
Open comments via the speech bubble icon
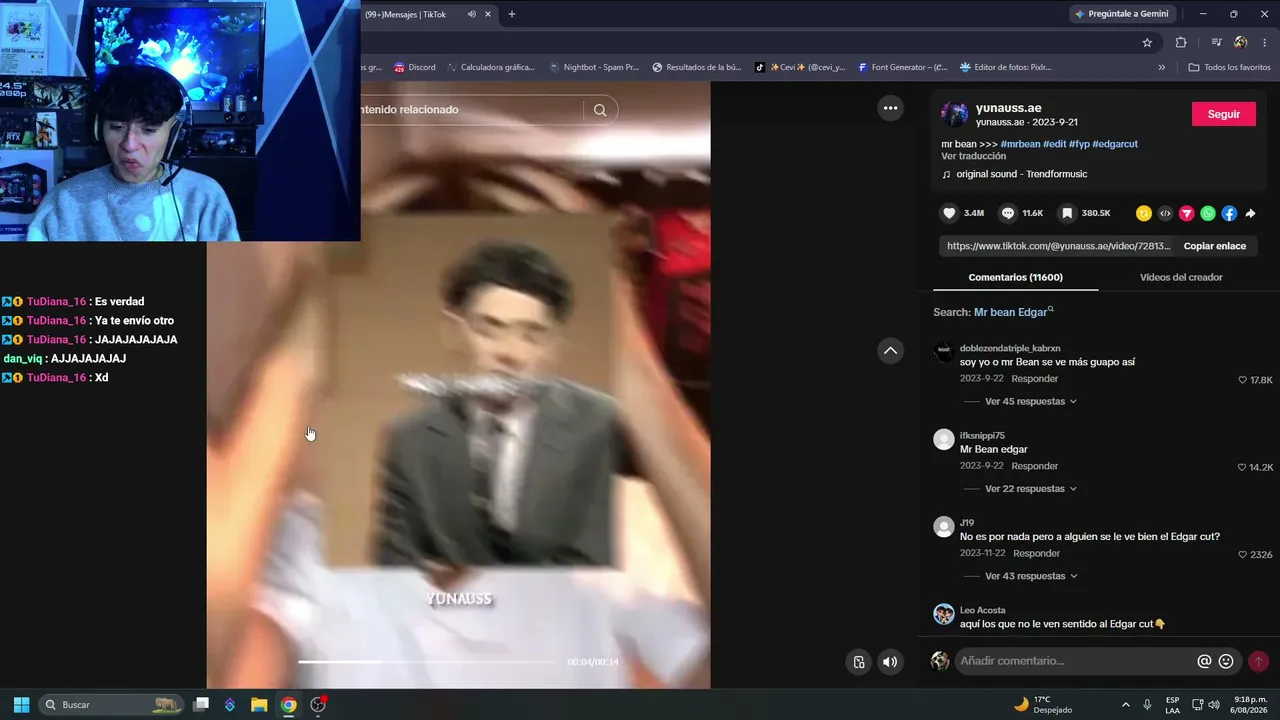click(x=1008, y=213)
